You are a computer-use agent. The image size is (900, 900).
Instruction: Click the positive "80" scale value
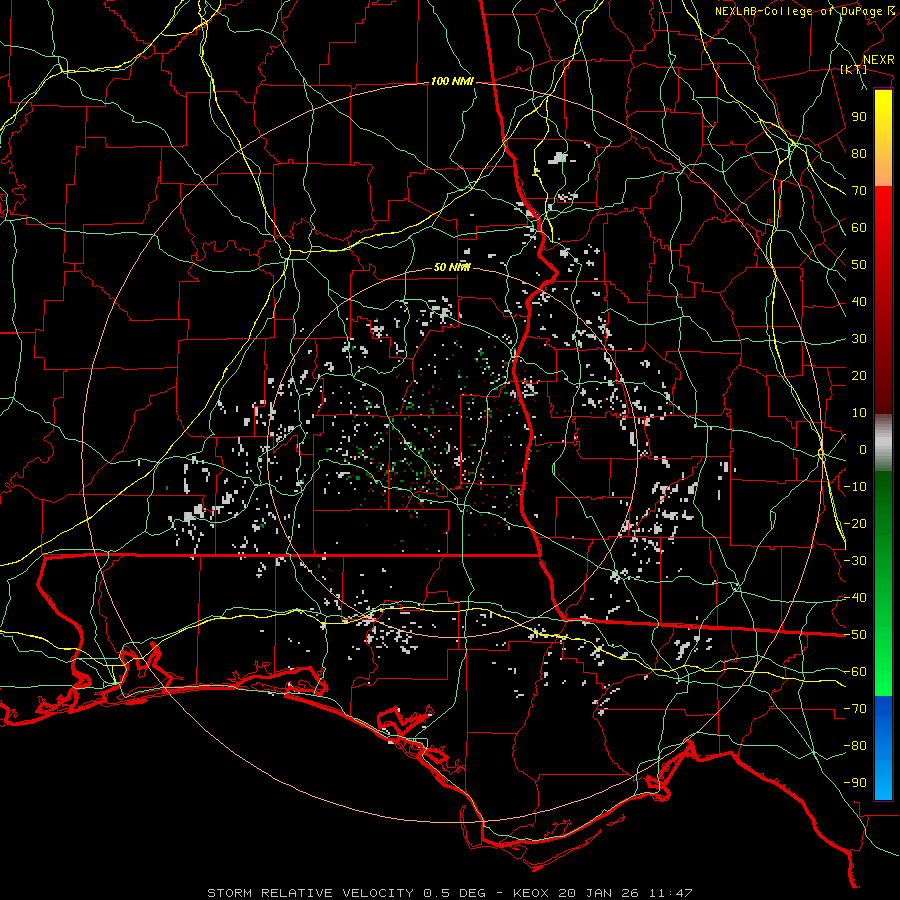(859, 154)
